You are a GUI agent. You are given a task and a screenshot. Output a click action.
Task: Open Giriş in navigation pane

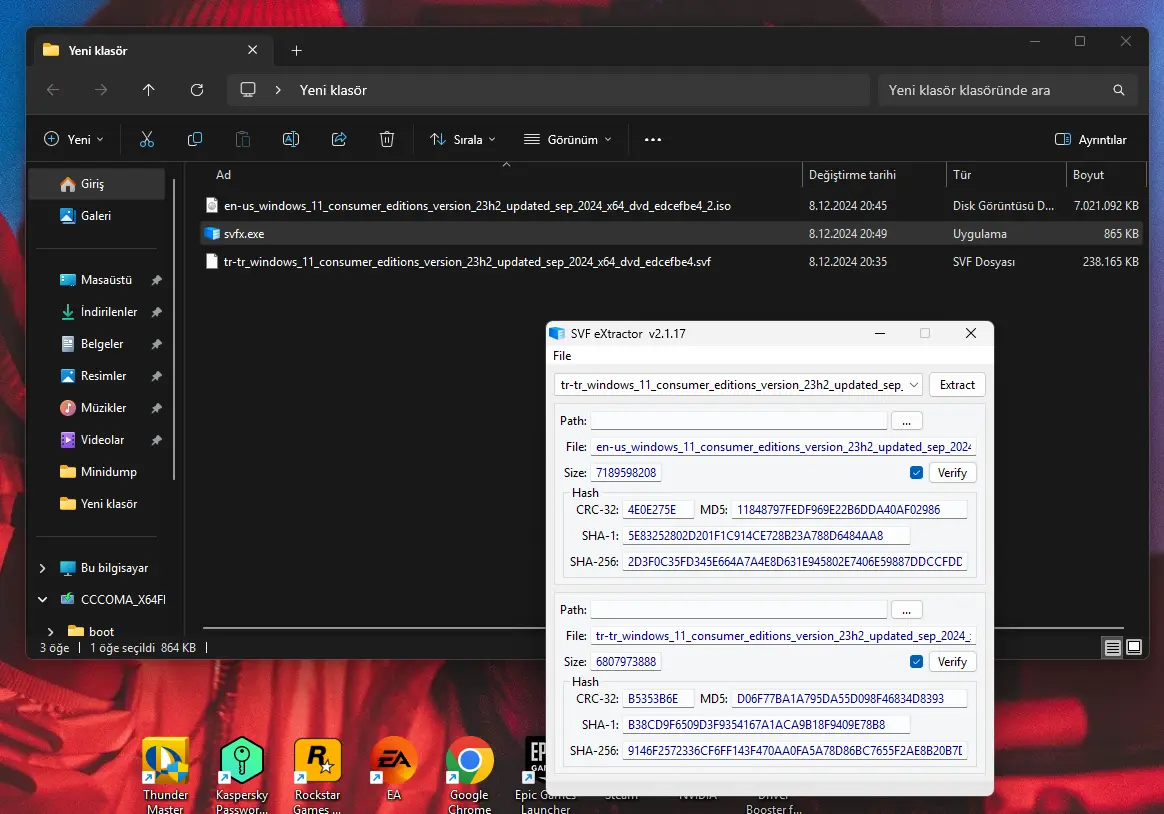[x=97, y=184]
